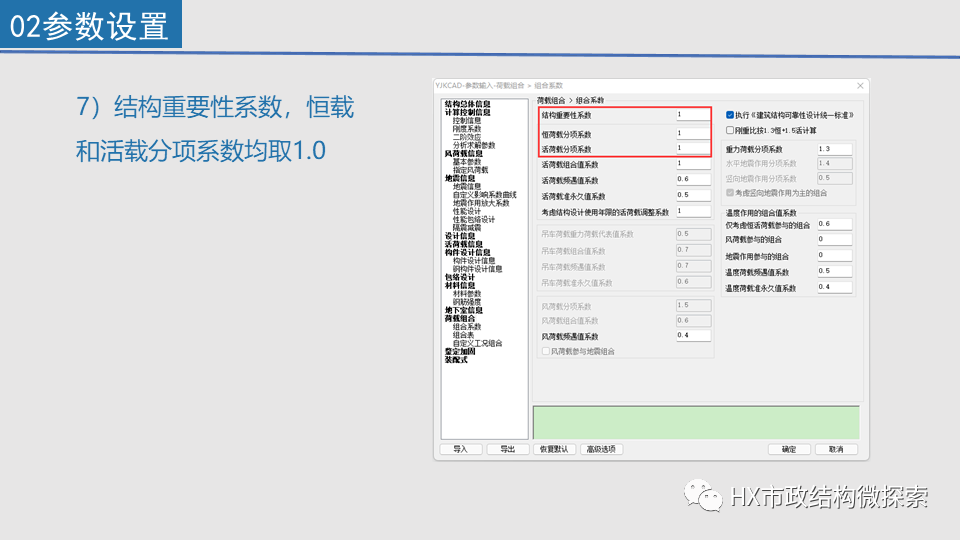This screenshot has width=960, height=540.
Task: Cancel the dialog with 取消 button
Action: click(836, 449)
